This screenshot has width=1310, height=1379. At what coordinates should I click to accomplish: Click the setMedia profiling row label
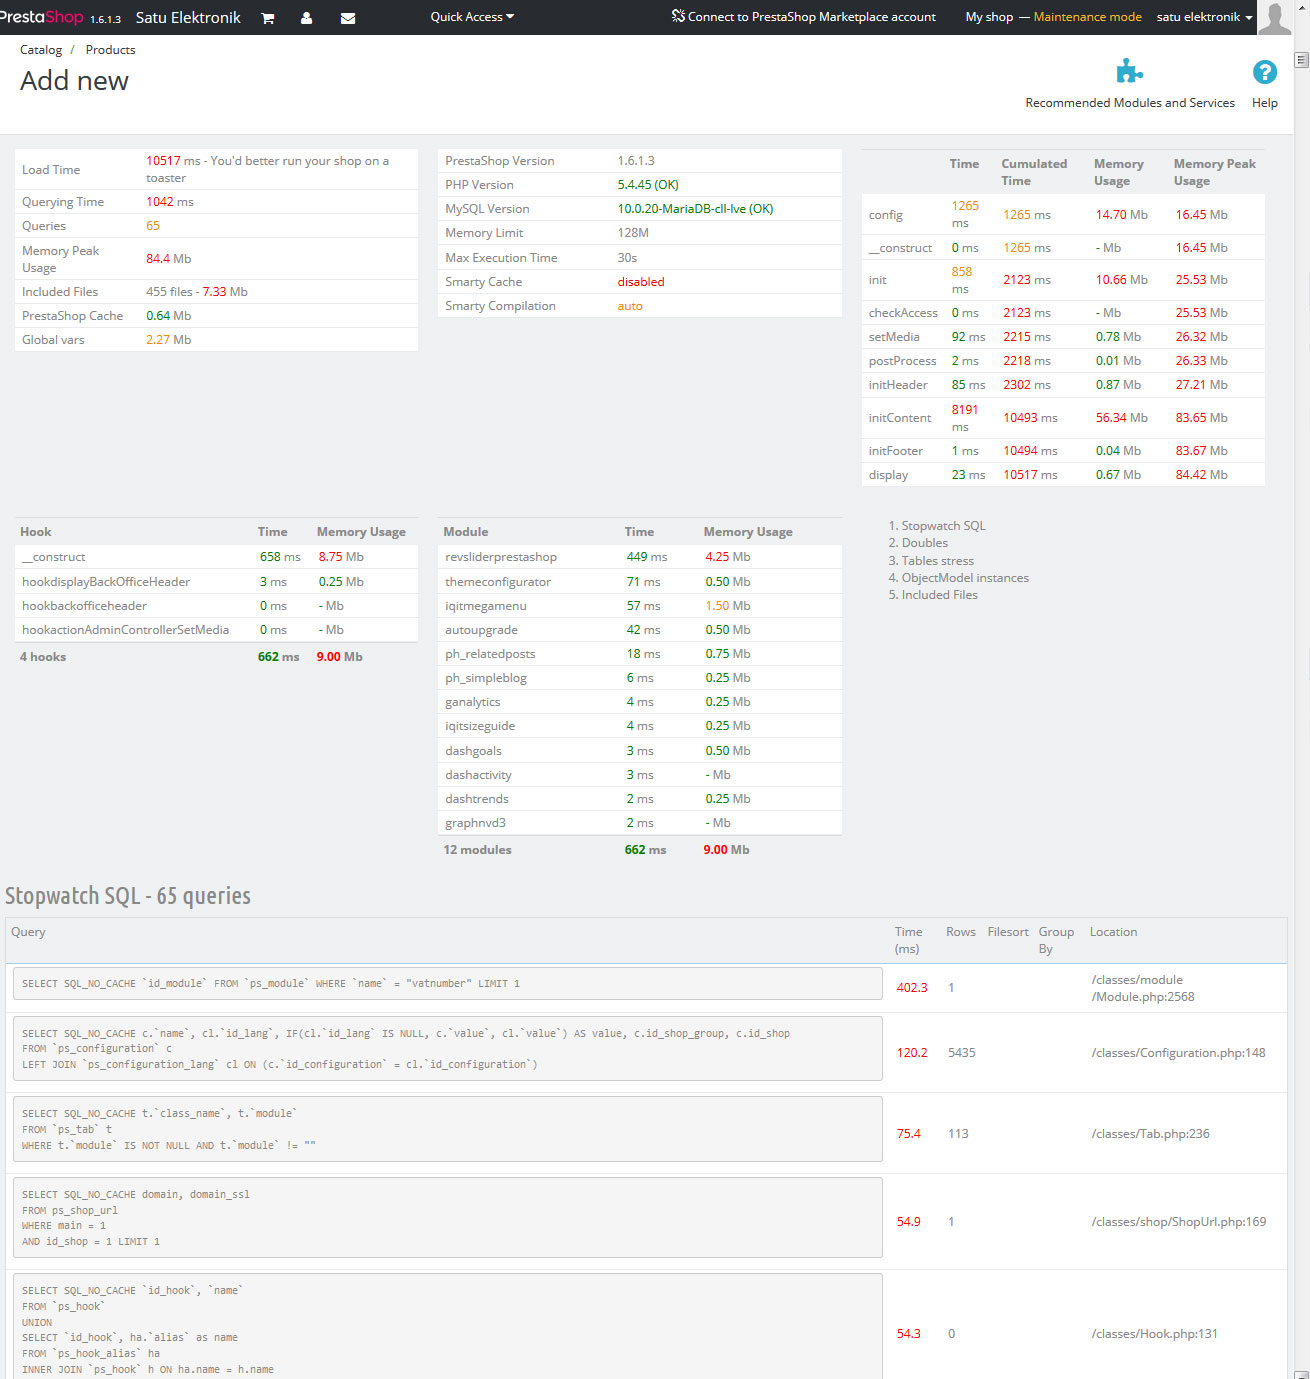(x=894, y=337)
